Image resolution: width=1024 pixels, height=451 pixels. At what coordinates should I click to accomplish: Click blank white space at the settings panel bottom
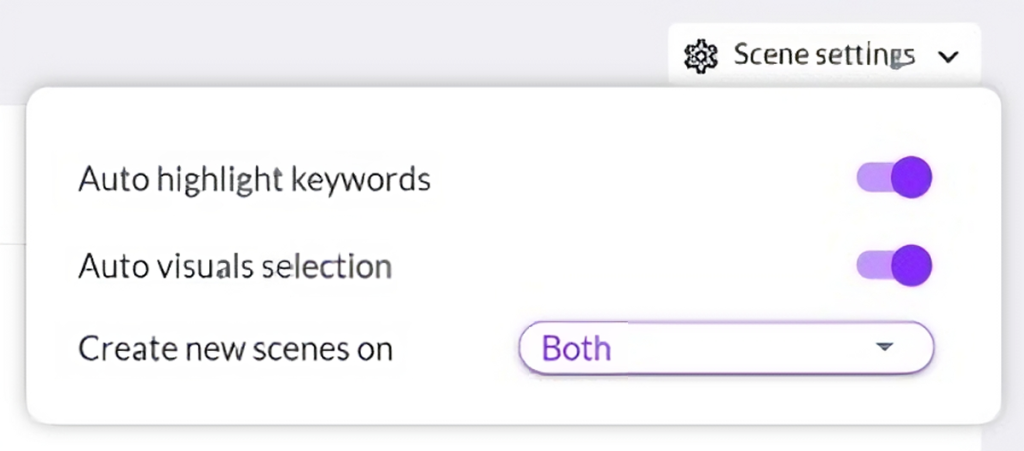click(500, 400)
